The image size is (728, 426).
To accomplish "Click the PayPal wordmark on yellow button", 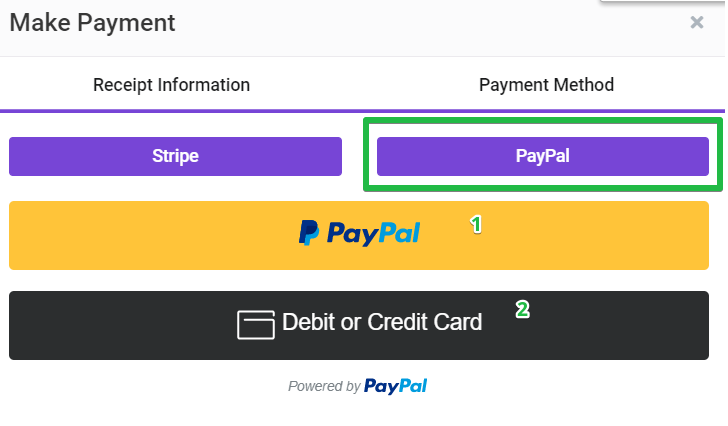I will pos(373,233).
